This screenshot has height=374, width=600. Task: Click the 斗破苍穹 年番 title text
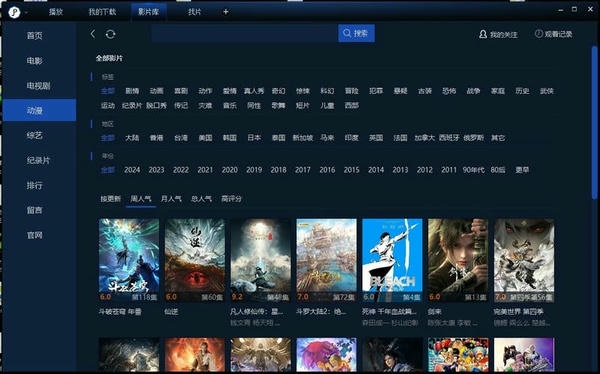(120, 312)
